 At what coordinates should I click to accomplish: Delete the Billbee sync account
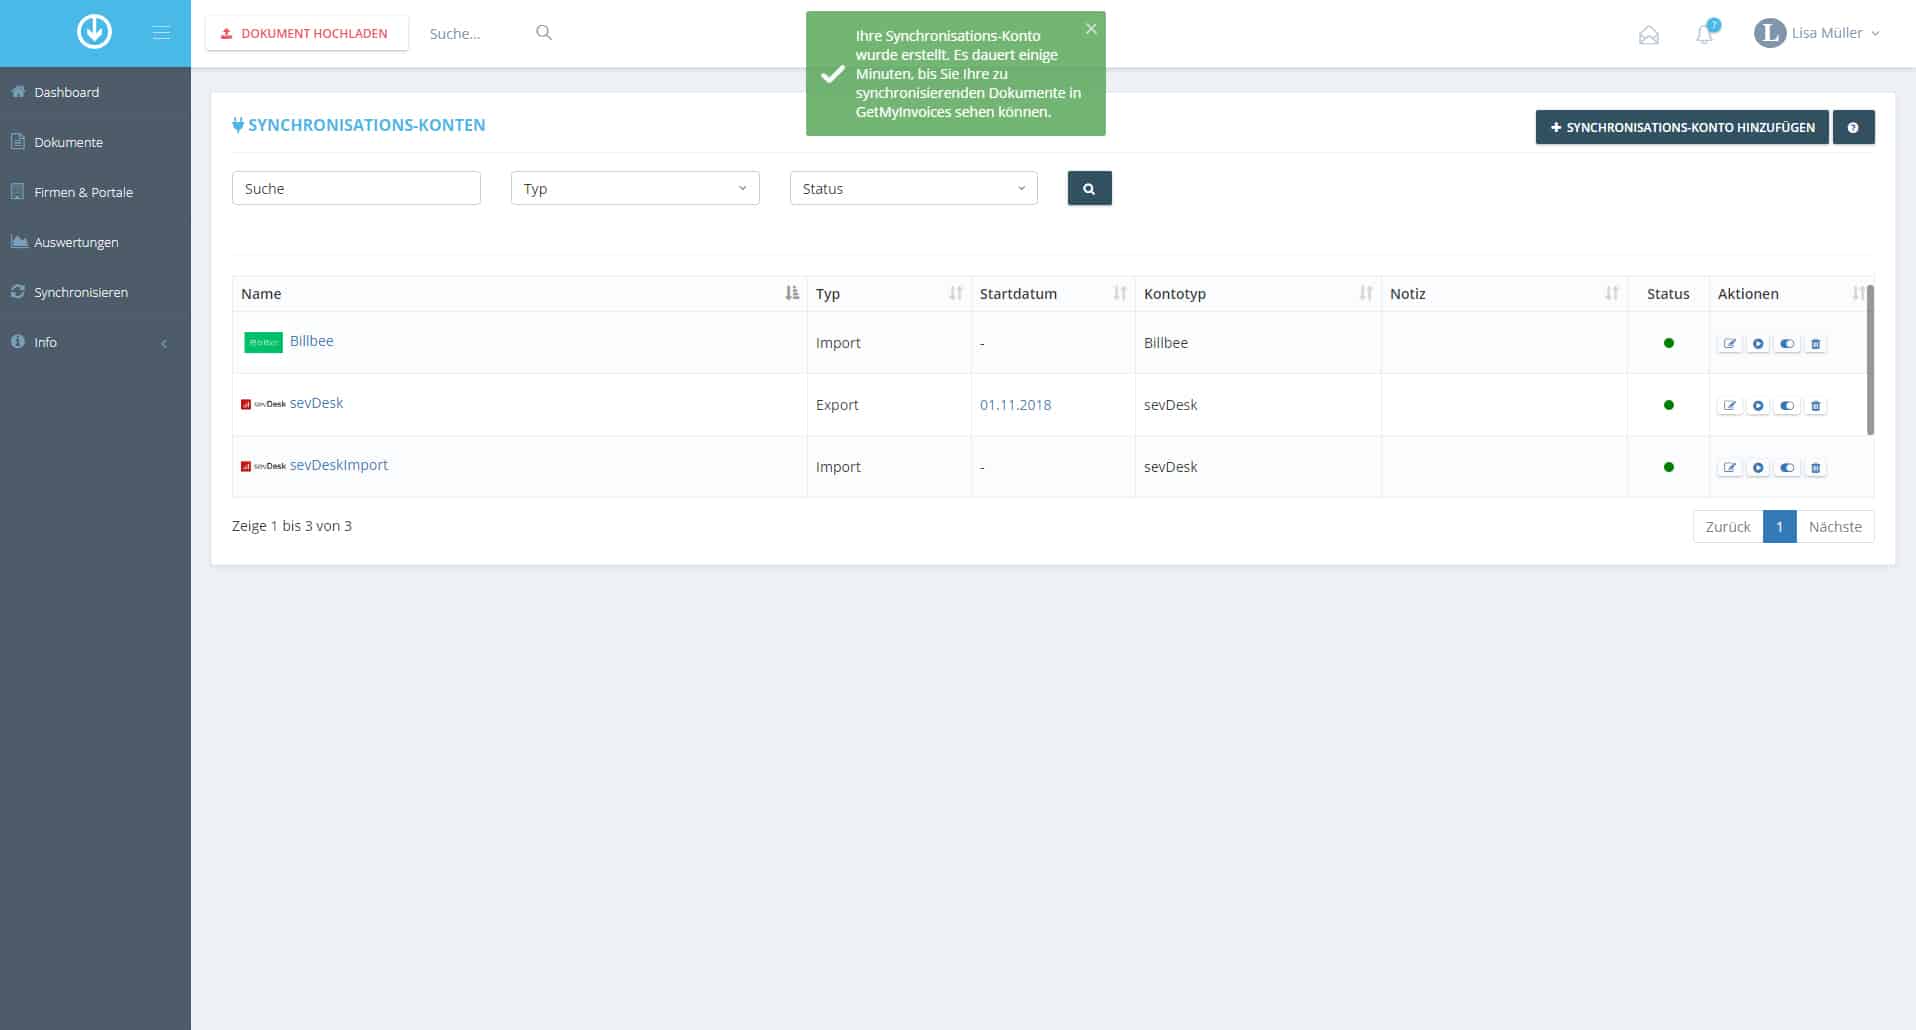coord(1816,344)
